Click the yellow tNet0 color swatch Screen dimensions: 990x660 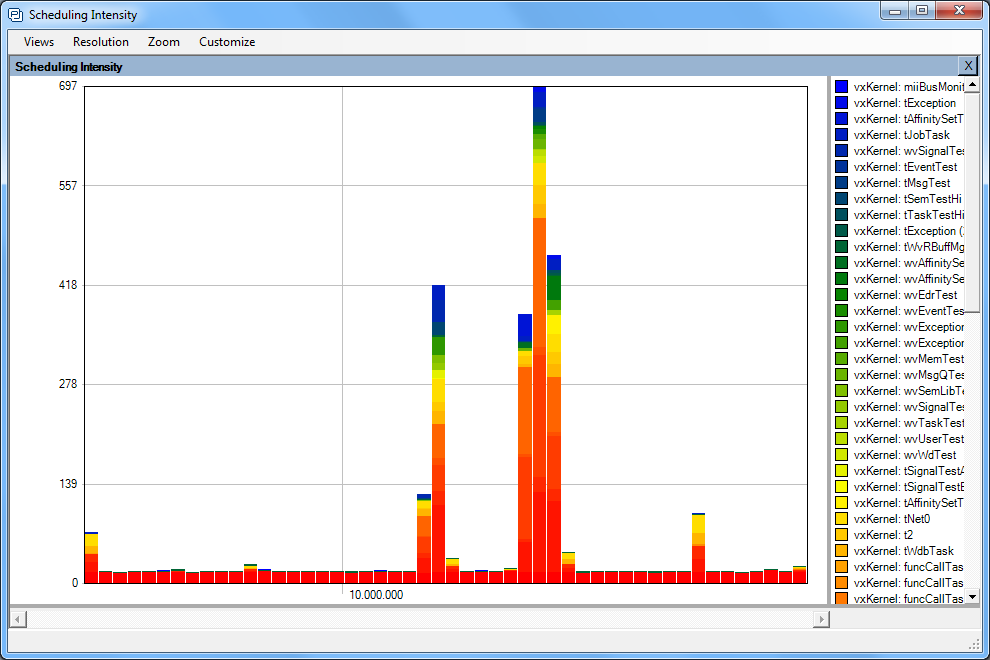point(841,519)
